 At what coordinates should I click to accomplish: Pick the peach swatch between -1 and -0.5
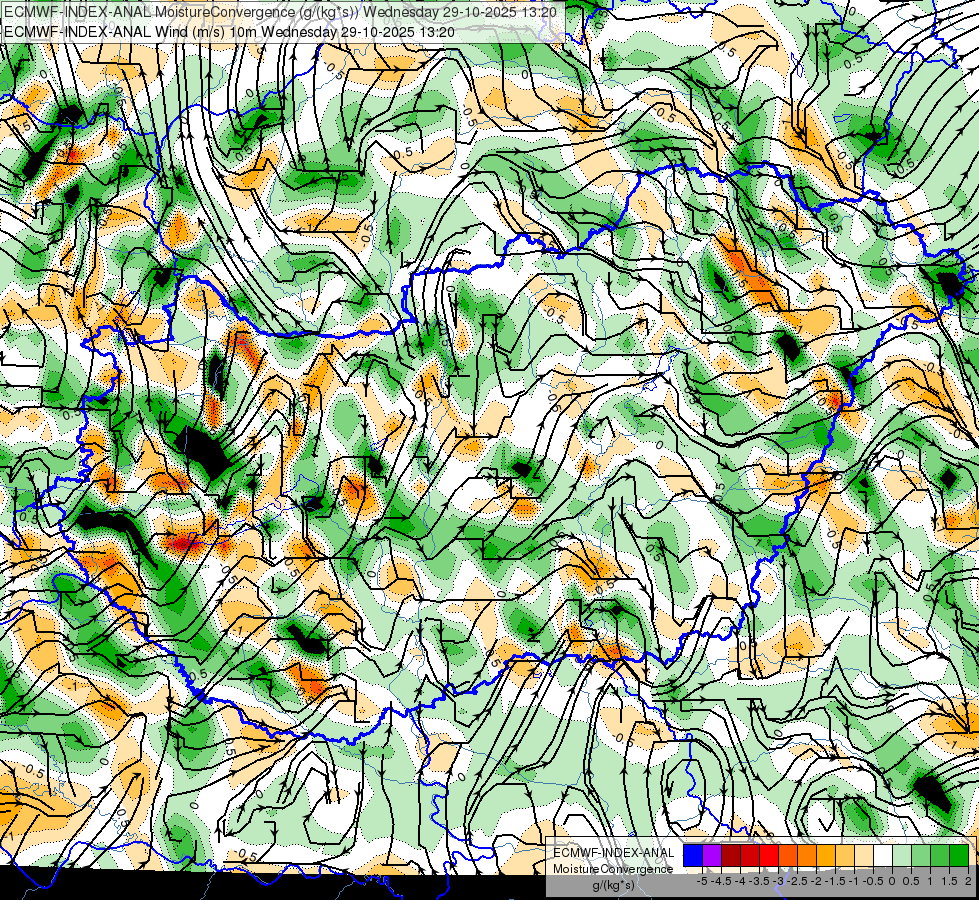864,855
